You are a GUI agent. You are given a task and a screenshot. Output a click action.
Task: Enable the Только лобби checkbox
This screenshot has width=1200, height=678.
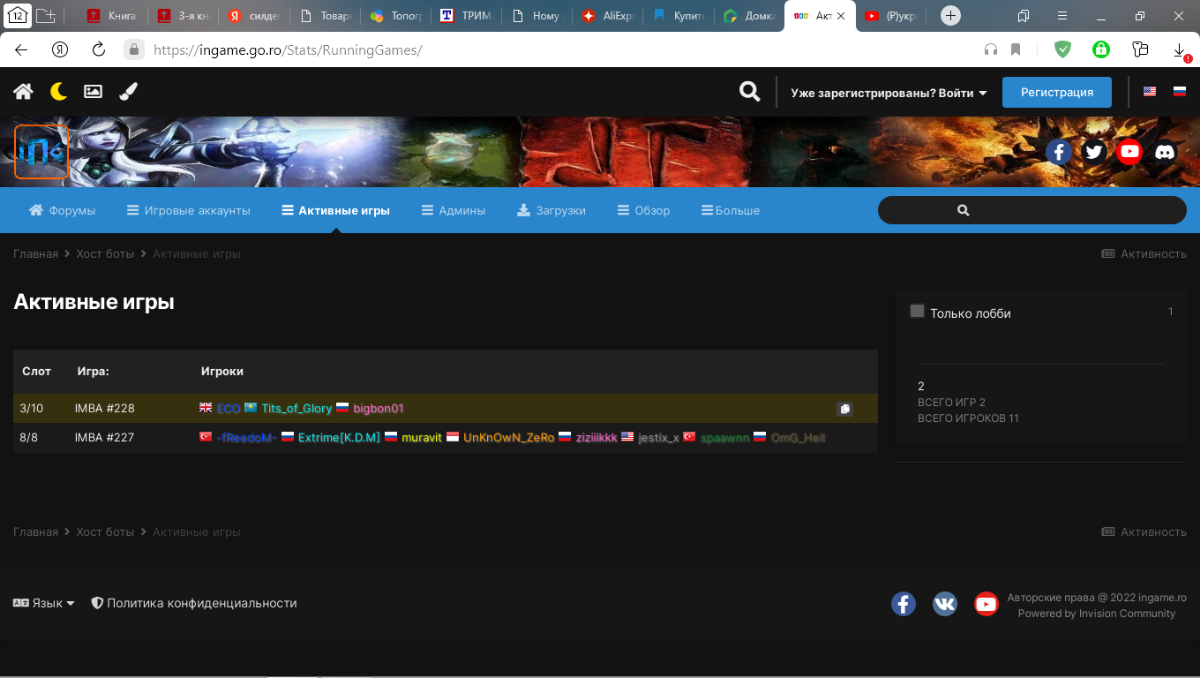click(x=917, y=312)
